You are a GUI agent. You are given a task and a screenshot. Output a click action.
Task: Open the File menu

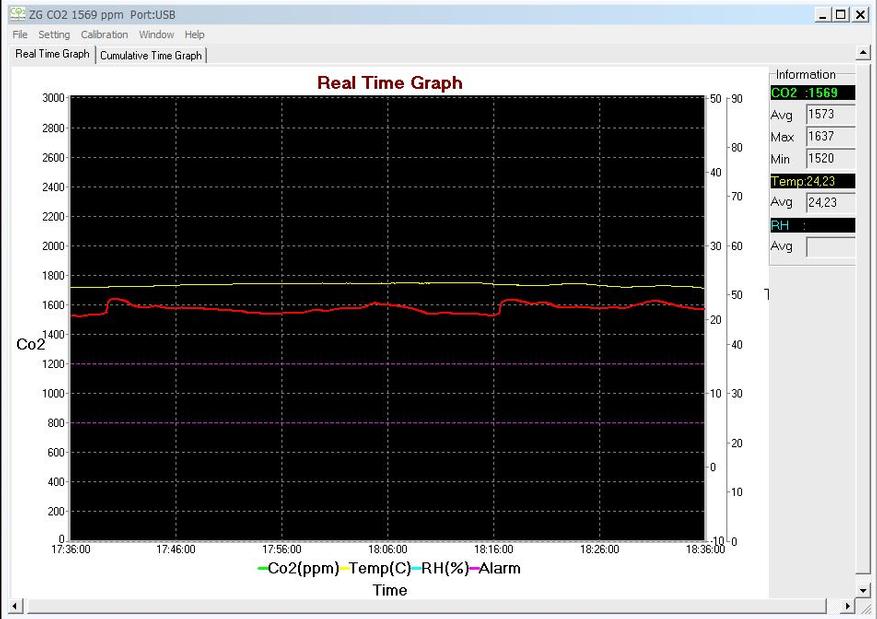click(20, 35)
